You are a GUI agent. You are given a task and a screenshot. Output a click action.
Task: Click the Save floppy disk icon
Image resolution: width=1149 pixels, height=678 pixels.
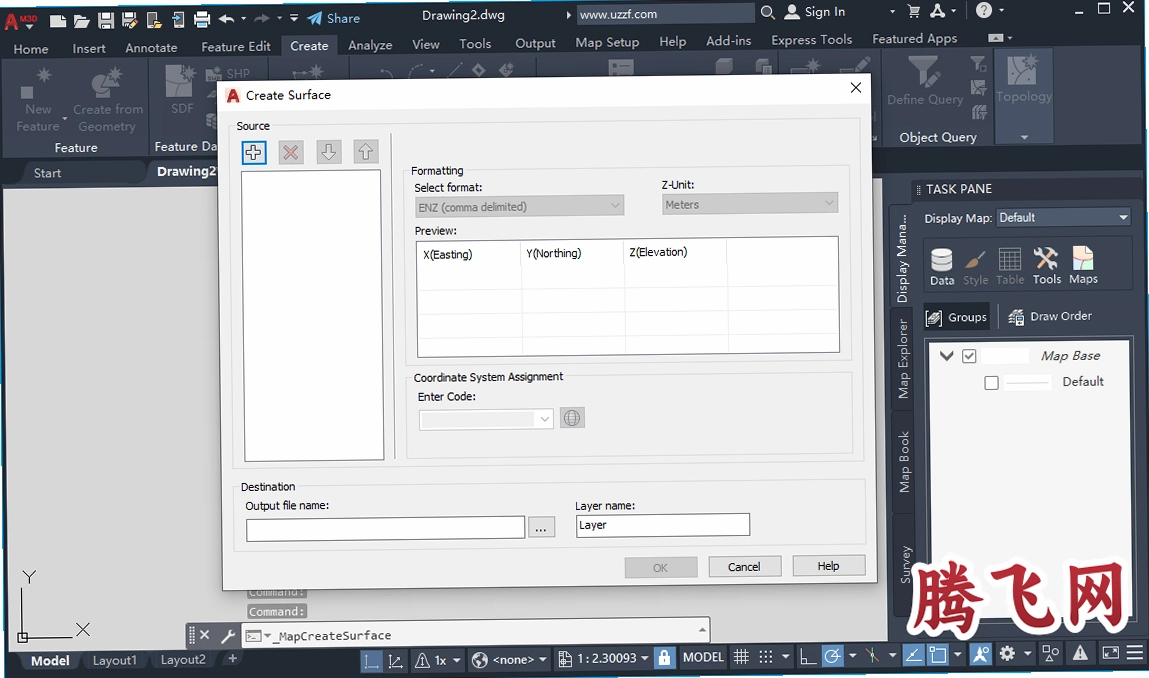(x=106, y=20)
